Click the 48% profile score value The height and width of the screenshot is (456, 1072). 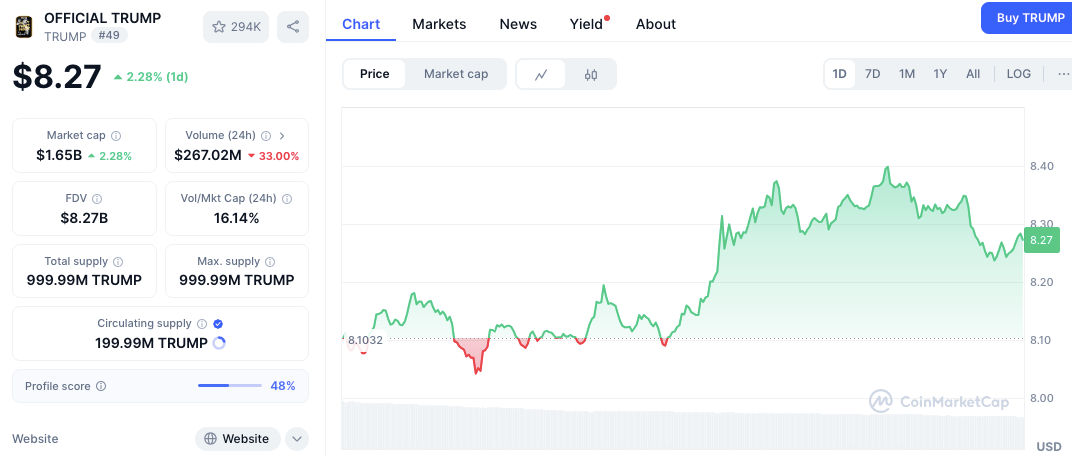282,386
